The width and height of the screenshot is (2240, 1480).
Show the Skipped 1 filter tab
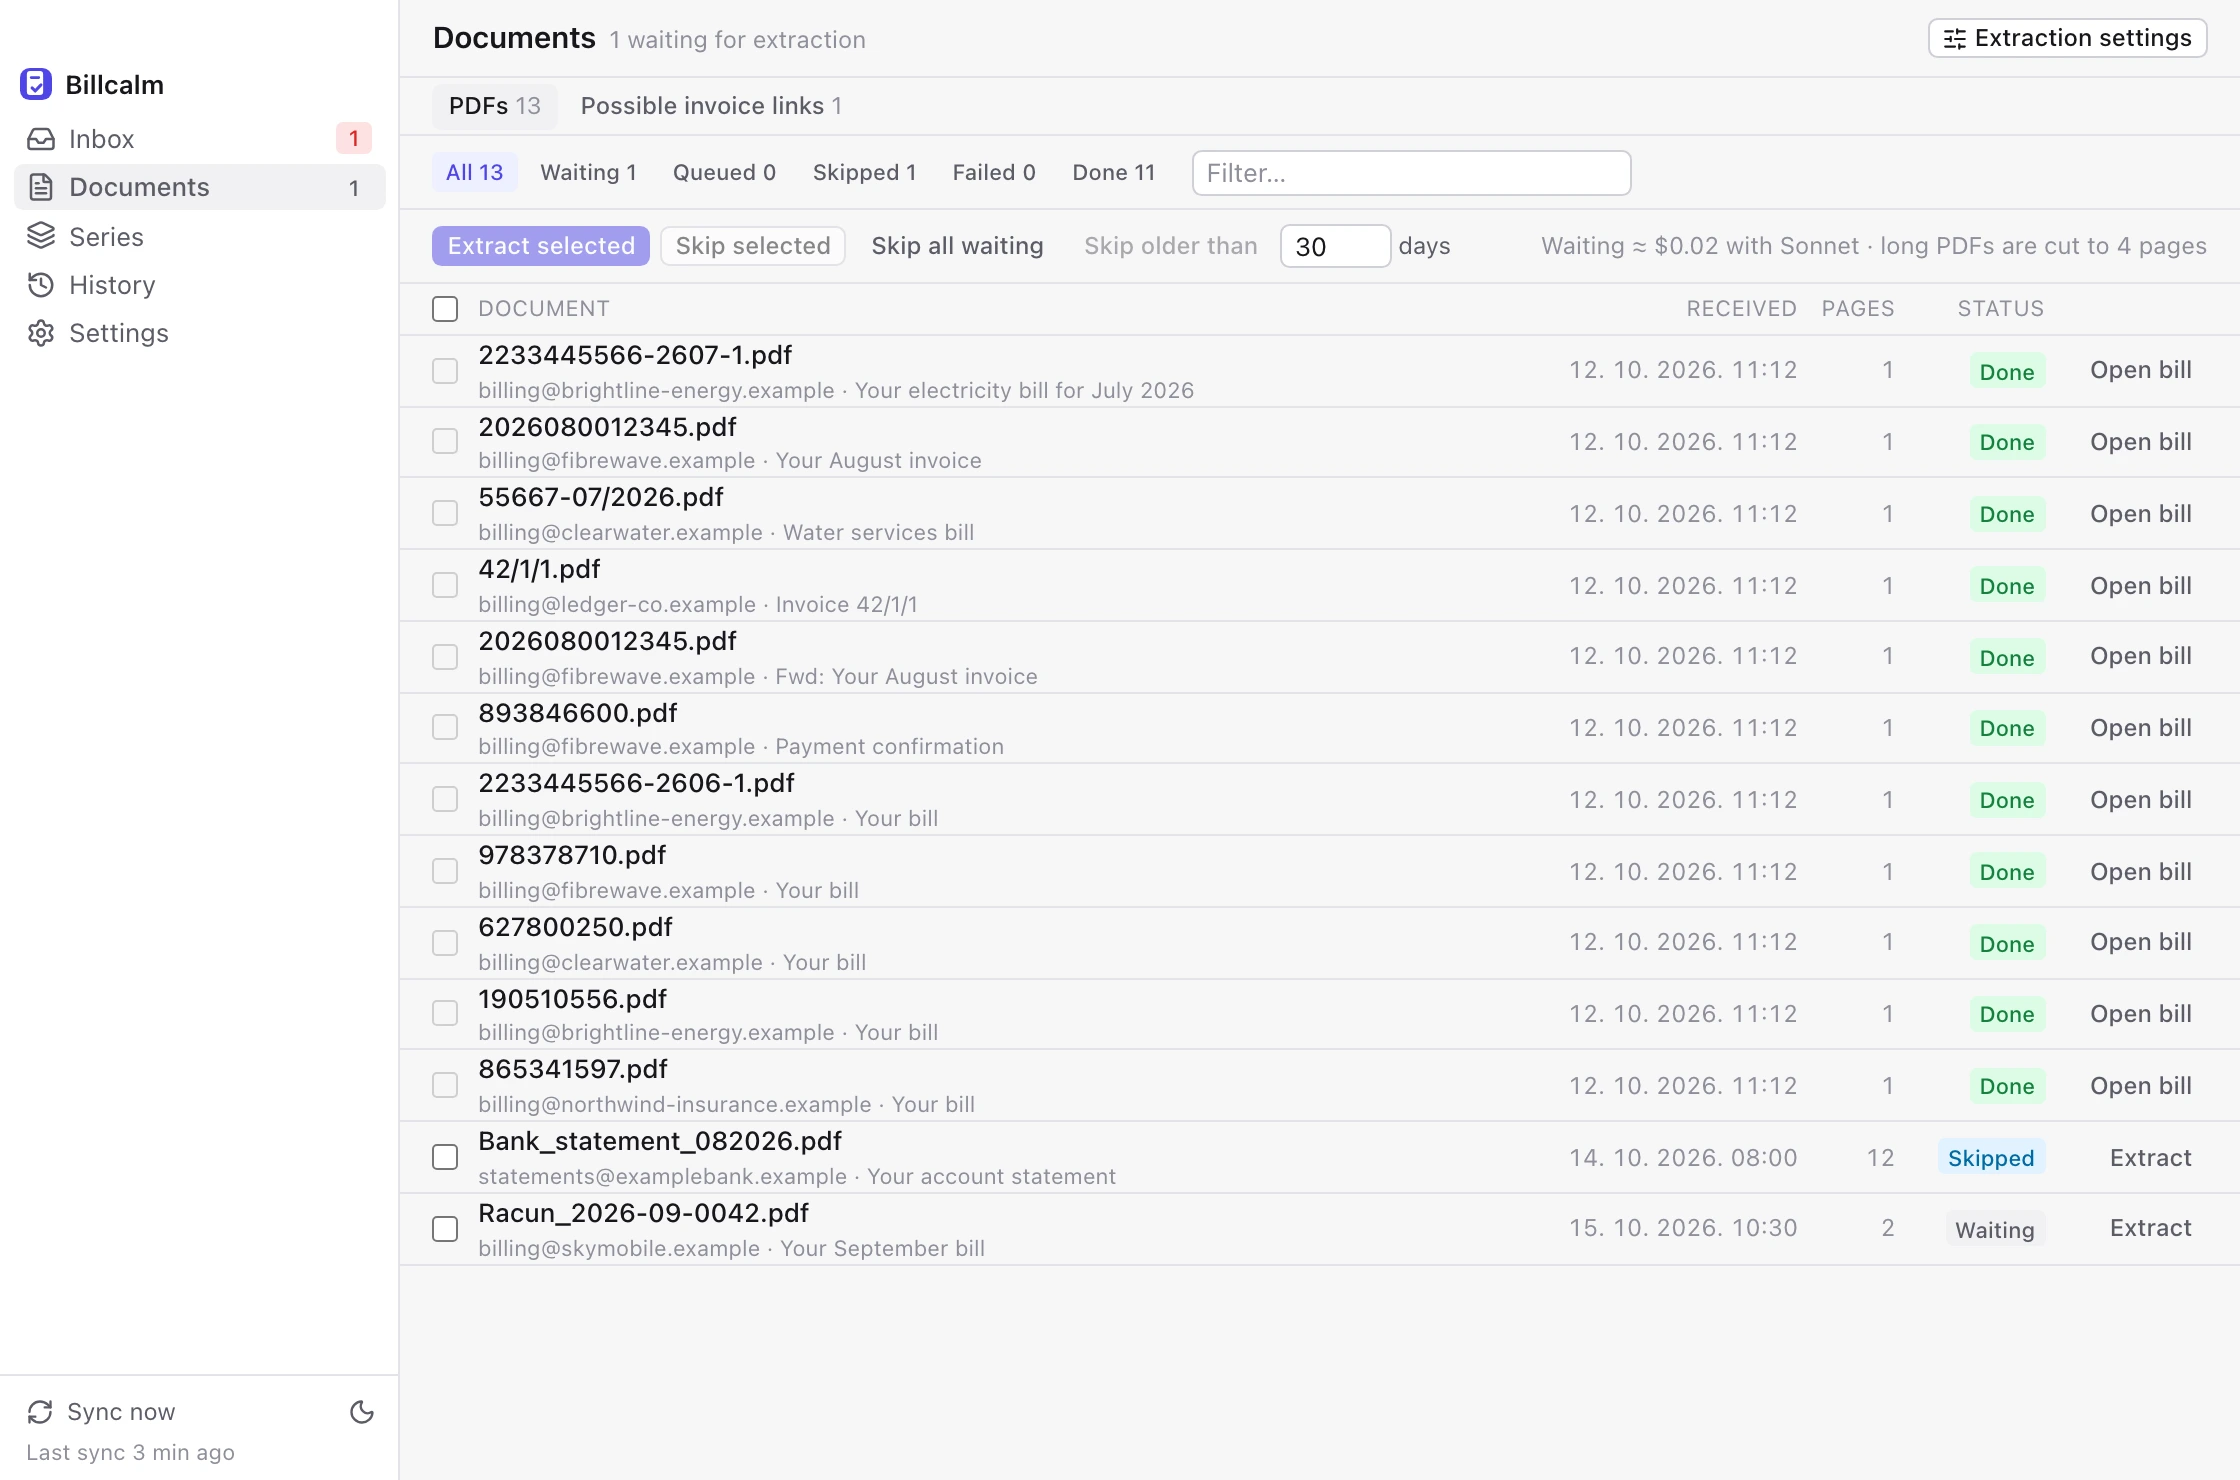click(864, 172)
